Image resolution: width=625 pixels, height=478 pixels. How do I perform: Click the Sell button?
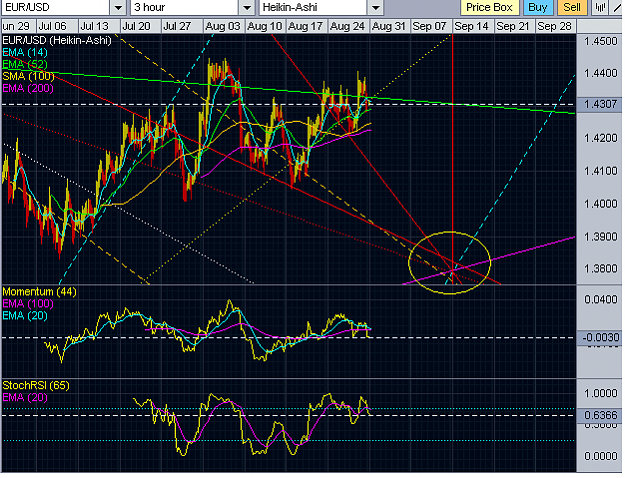point(572,8)
